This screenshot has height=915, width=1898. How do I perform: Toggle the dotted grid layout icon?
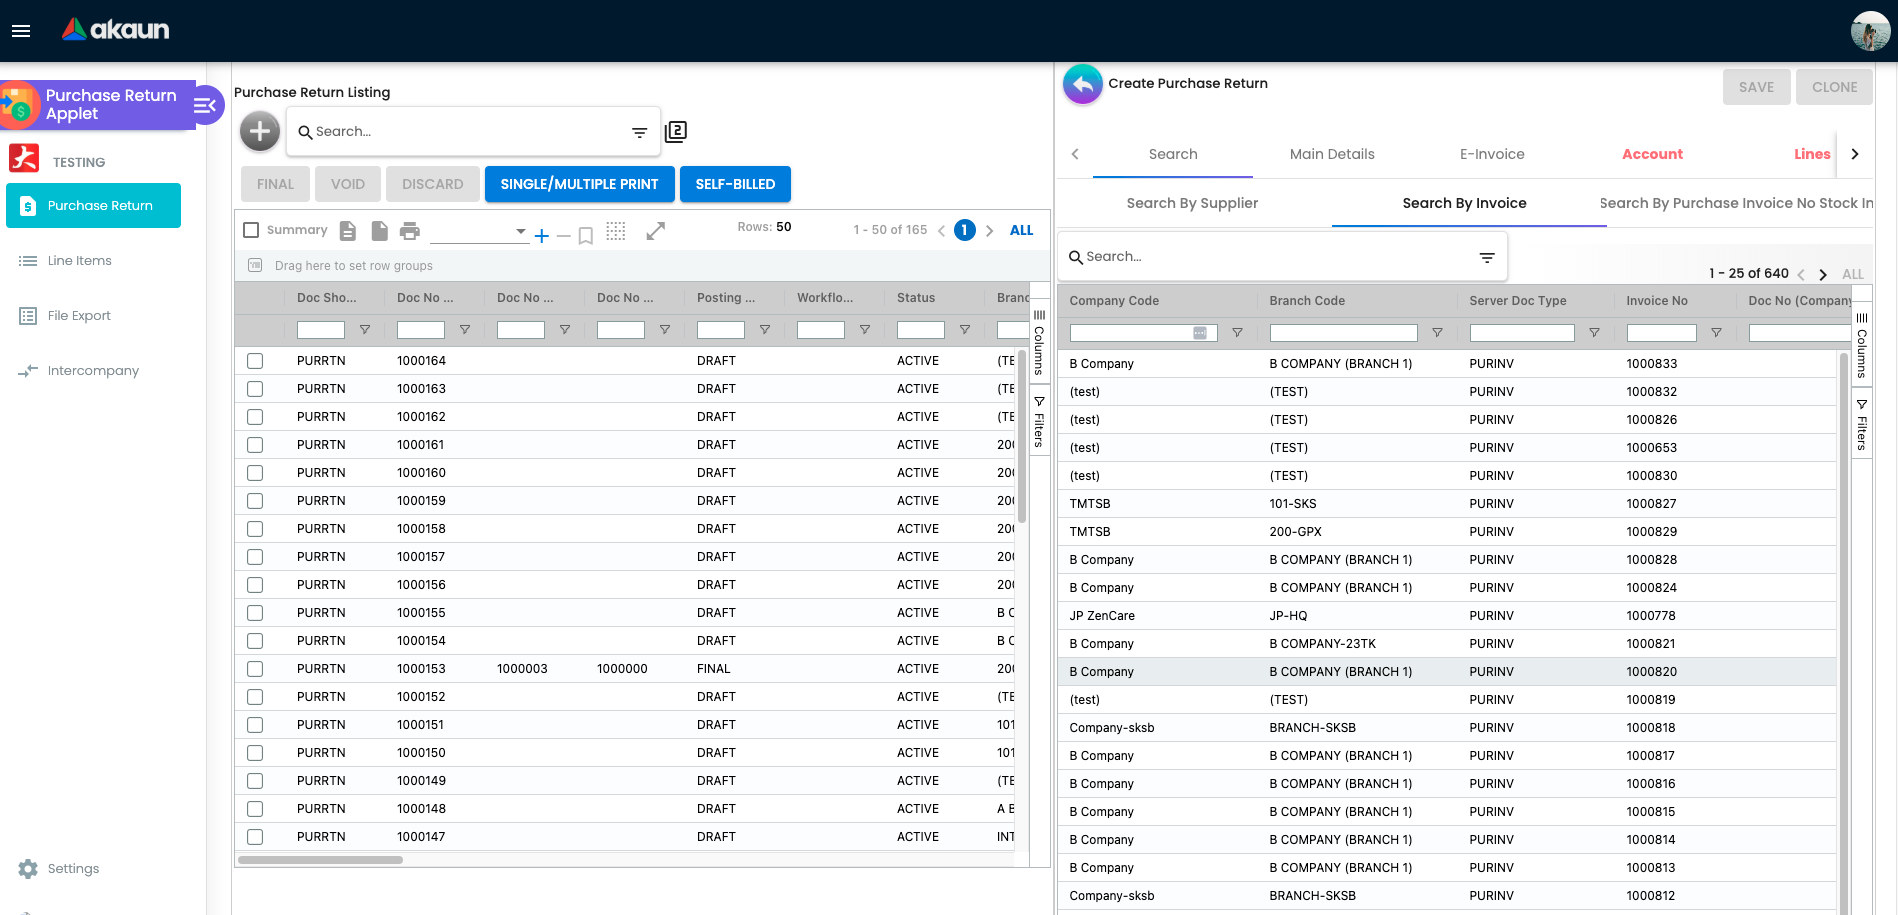616,231
